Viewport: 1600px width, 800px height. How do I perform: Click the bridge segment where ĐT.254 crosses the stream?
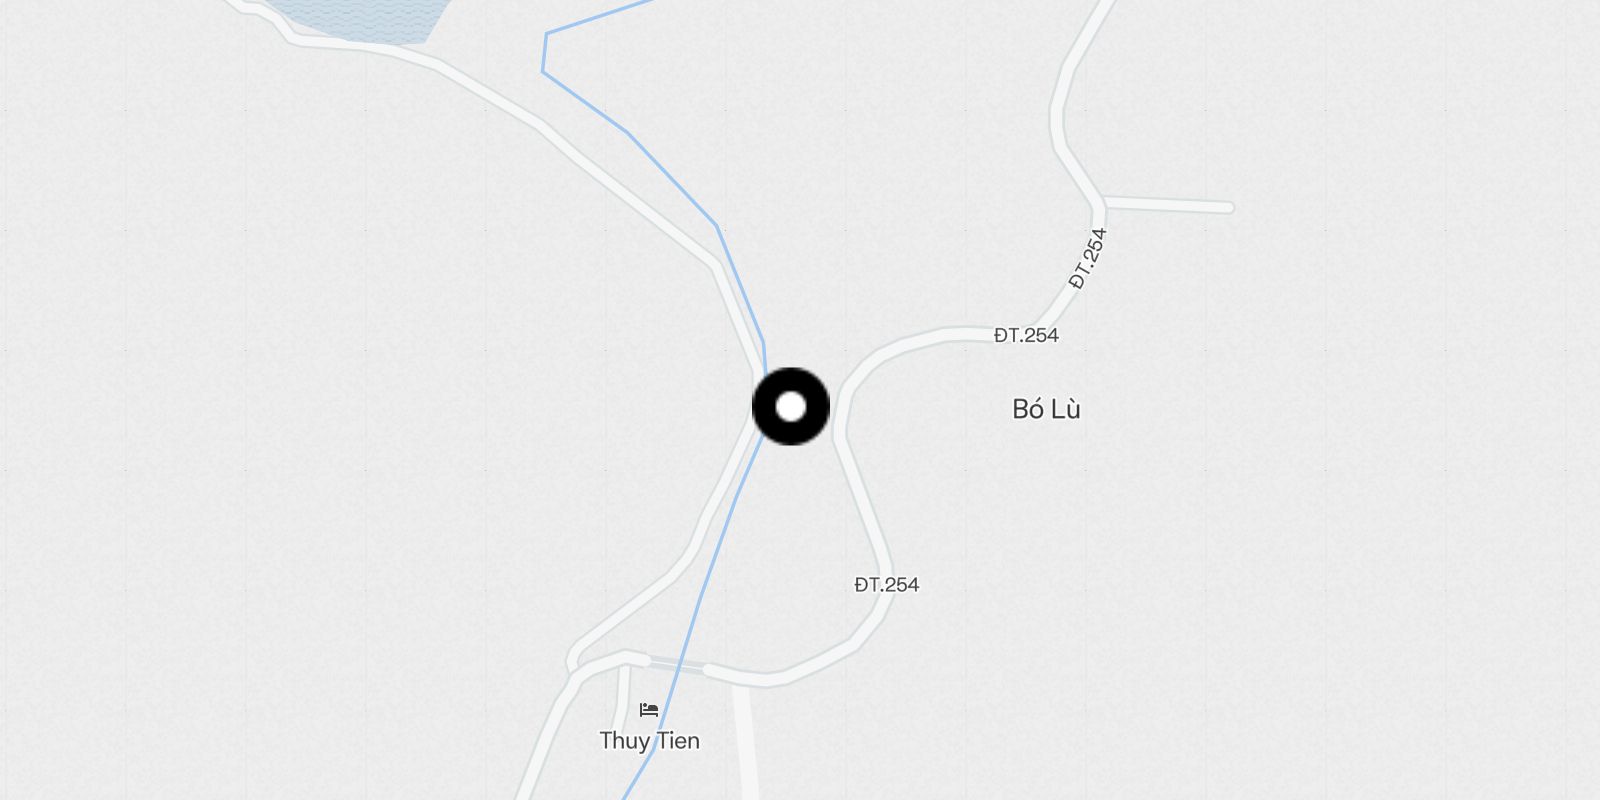[676, 664]
